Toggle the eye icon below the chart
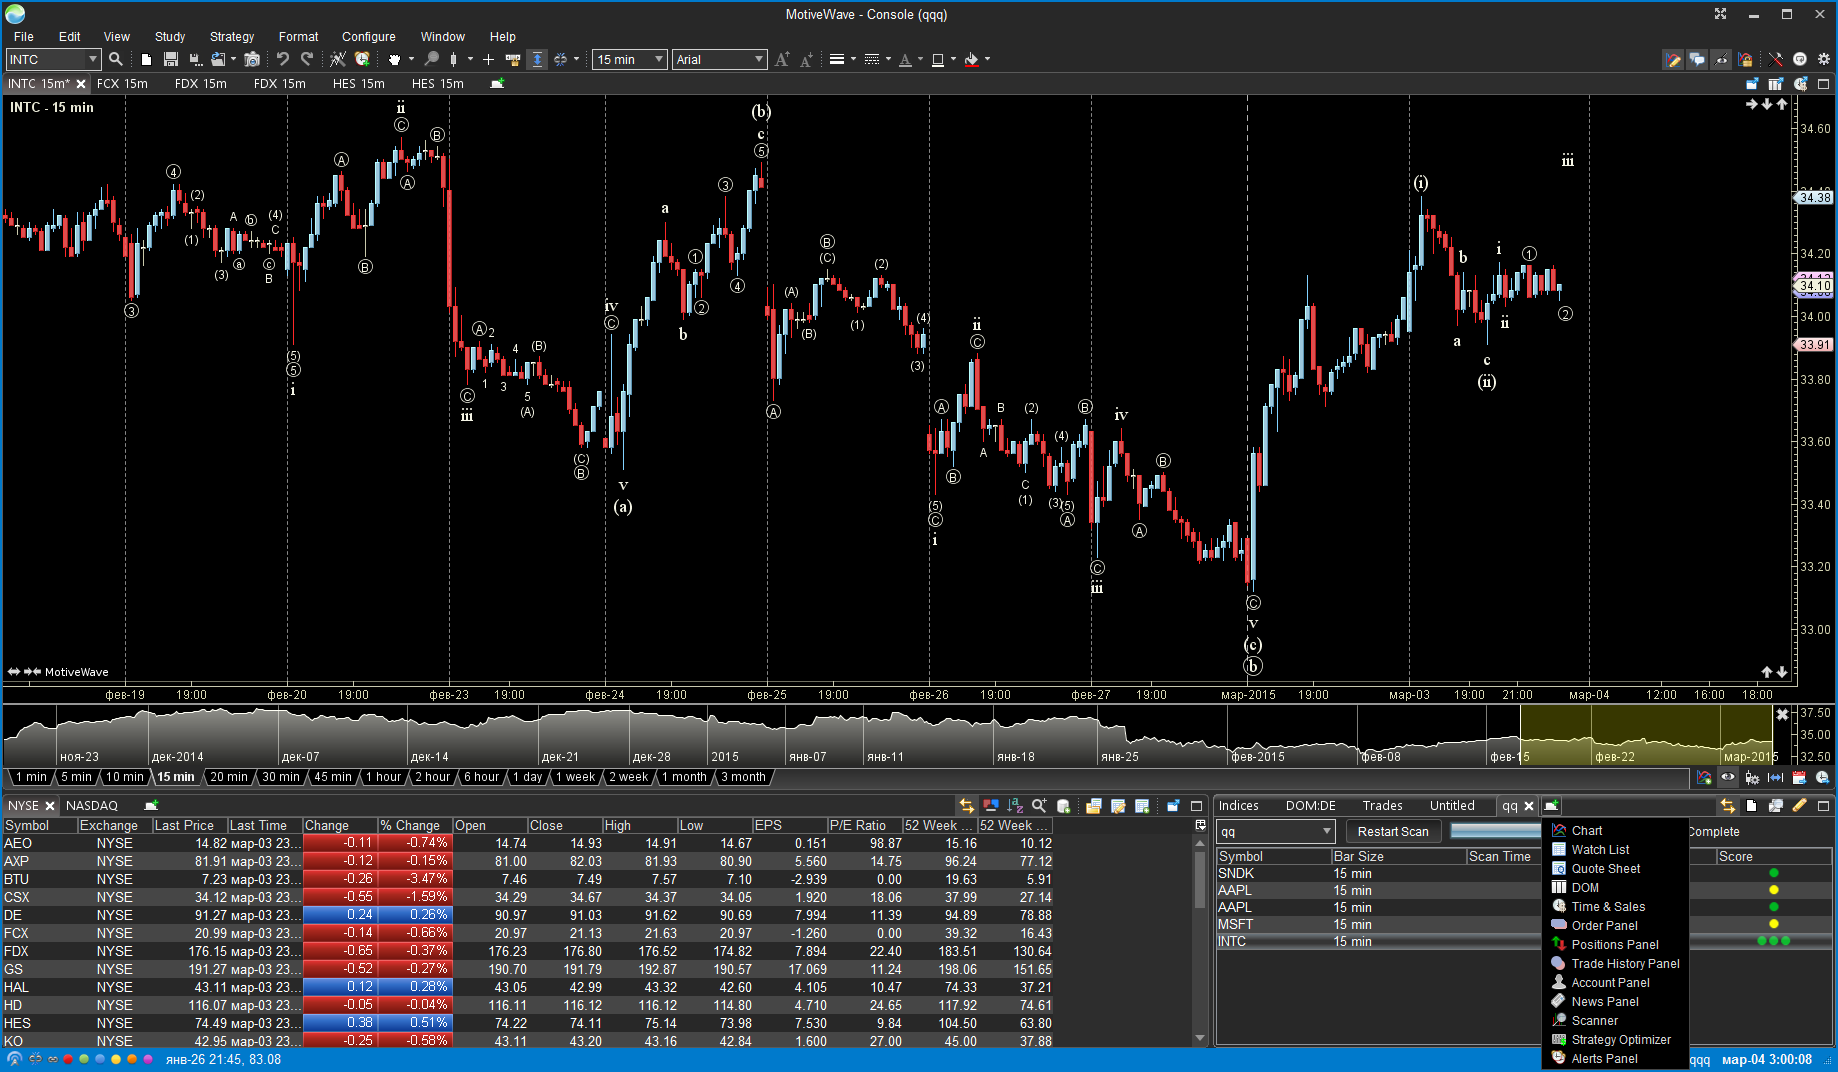1838x1072 pixels. 1727,778
